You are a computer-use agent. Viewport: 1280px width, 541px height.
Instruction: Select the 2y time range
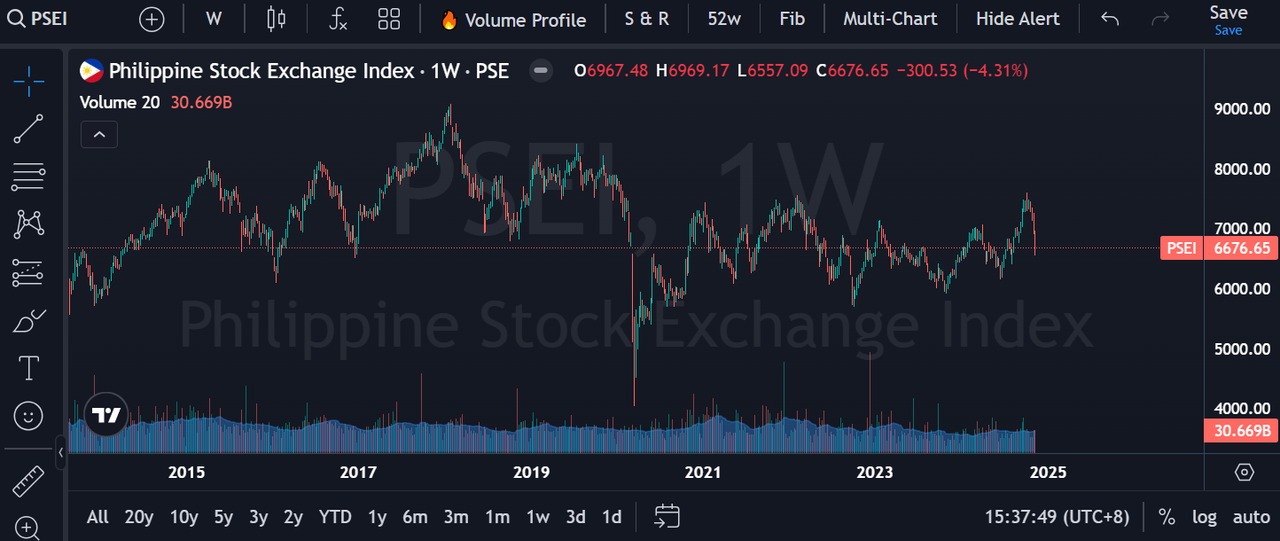point(293,517)
